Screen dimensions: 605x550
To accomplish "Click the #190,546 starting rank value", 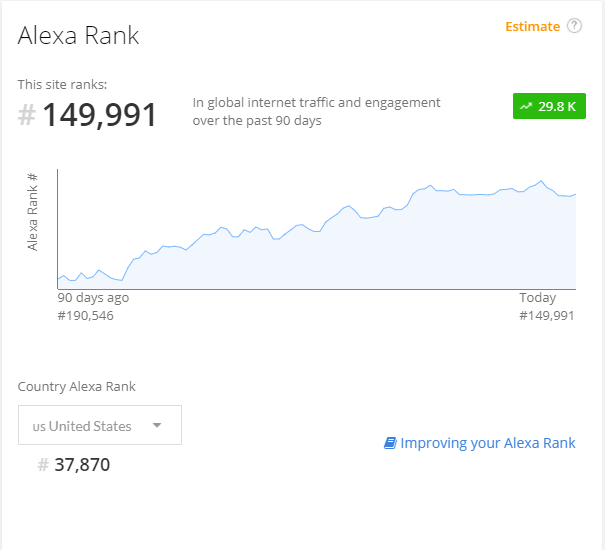I will click(86, 316).
